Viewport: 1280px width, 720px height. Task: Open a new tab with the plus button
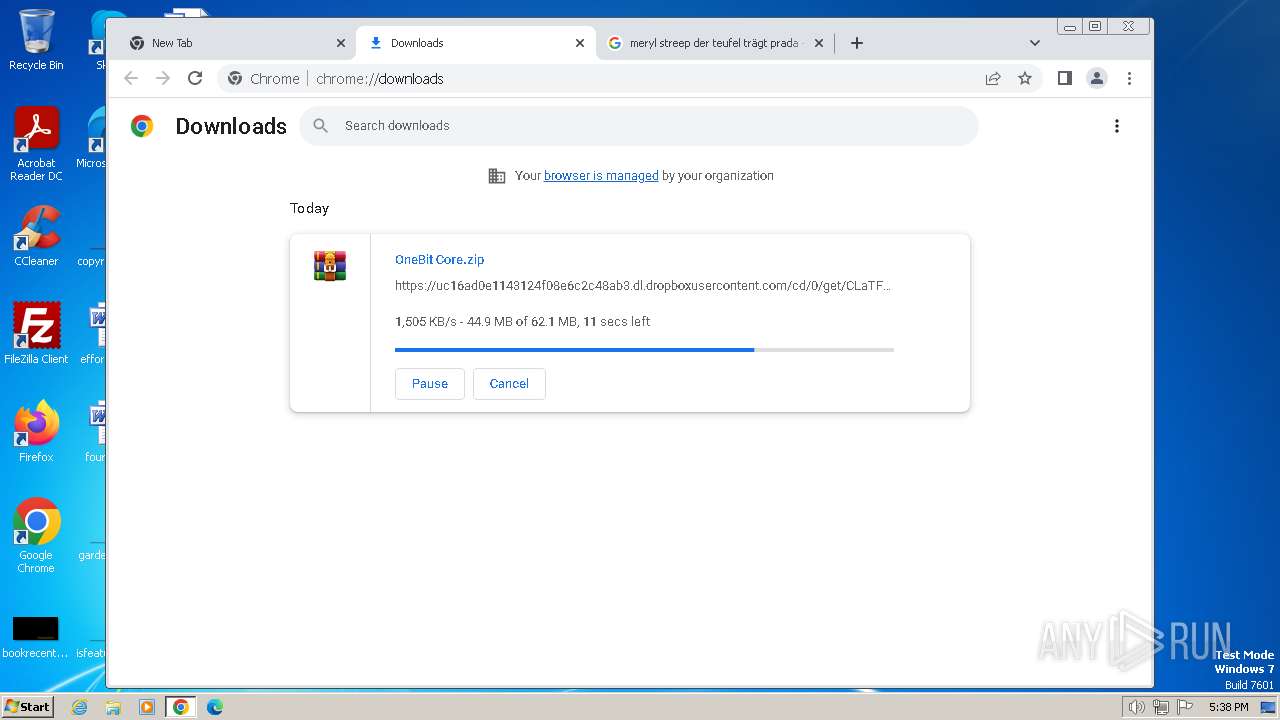tap(856, 43)
